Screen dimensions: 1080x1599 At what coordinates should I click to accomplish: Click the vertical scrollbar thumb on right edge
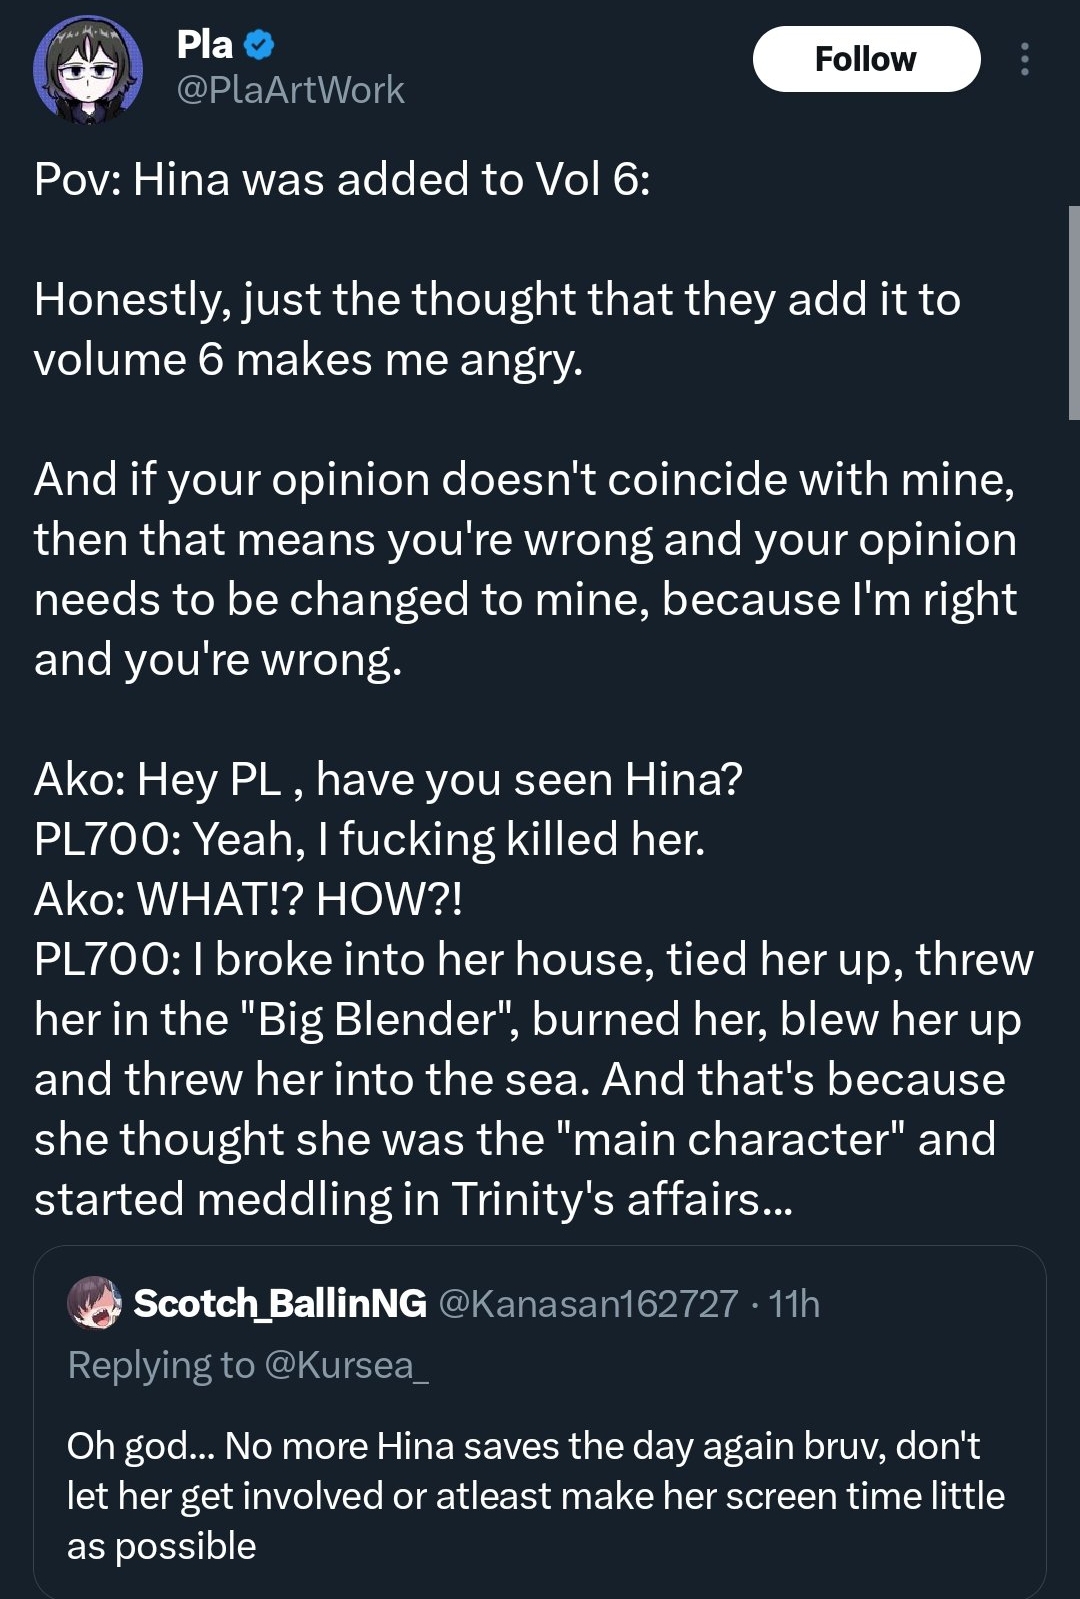pyautogui.click(x=1073, y=312)
